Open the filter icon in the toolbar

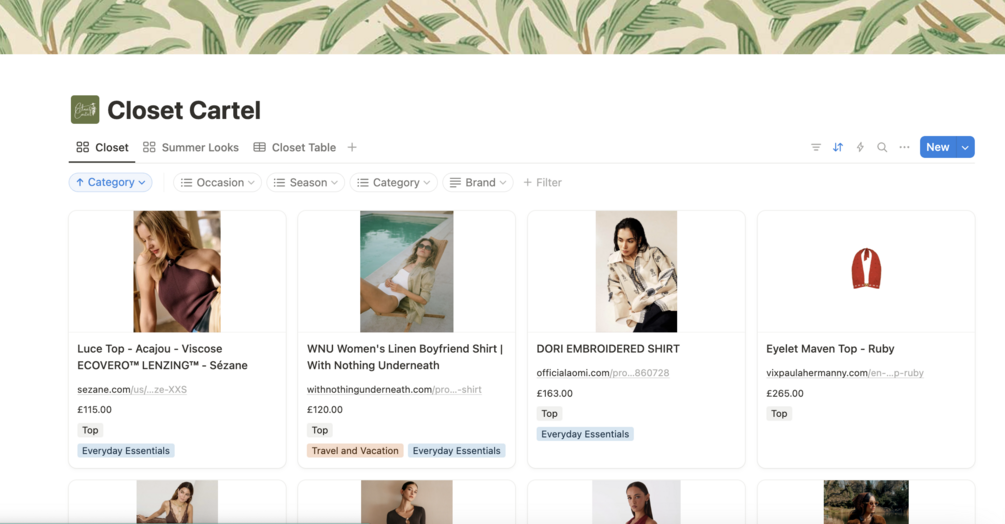[816, 147]
